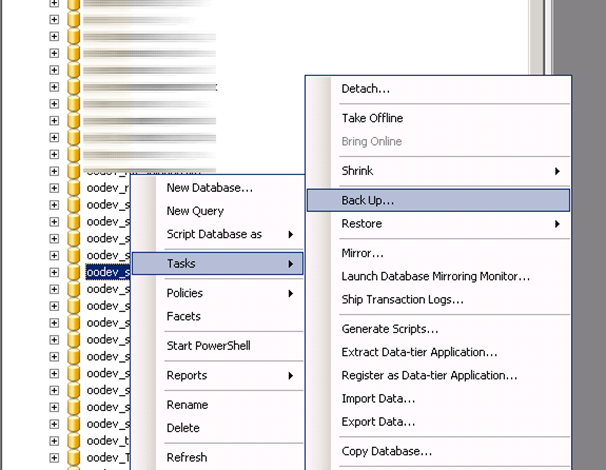This screenshot has height=470, width=606.
Task: Choose Mirror... from Tasks
Action: click(438, 253)
